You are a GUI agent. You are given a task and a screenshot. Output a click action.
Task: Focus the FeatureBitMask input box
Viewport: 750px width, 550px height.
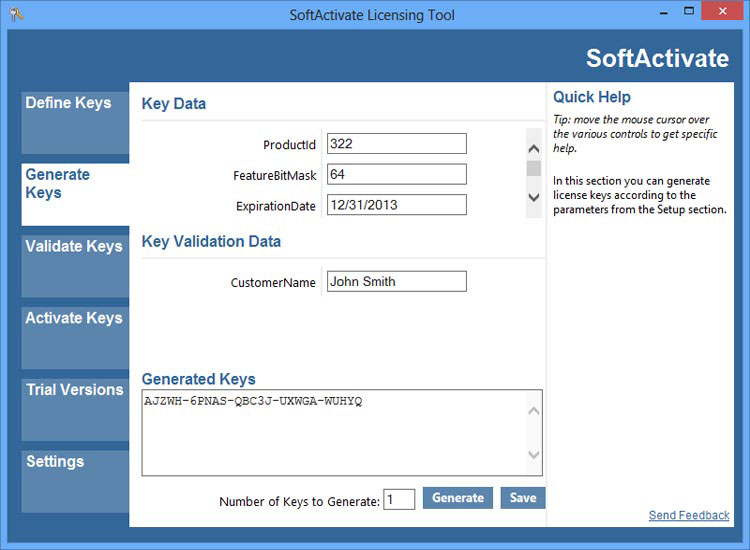pyautogui.click(x=396, y=175)
